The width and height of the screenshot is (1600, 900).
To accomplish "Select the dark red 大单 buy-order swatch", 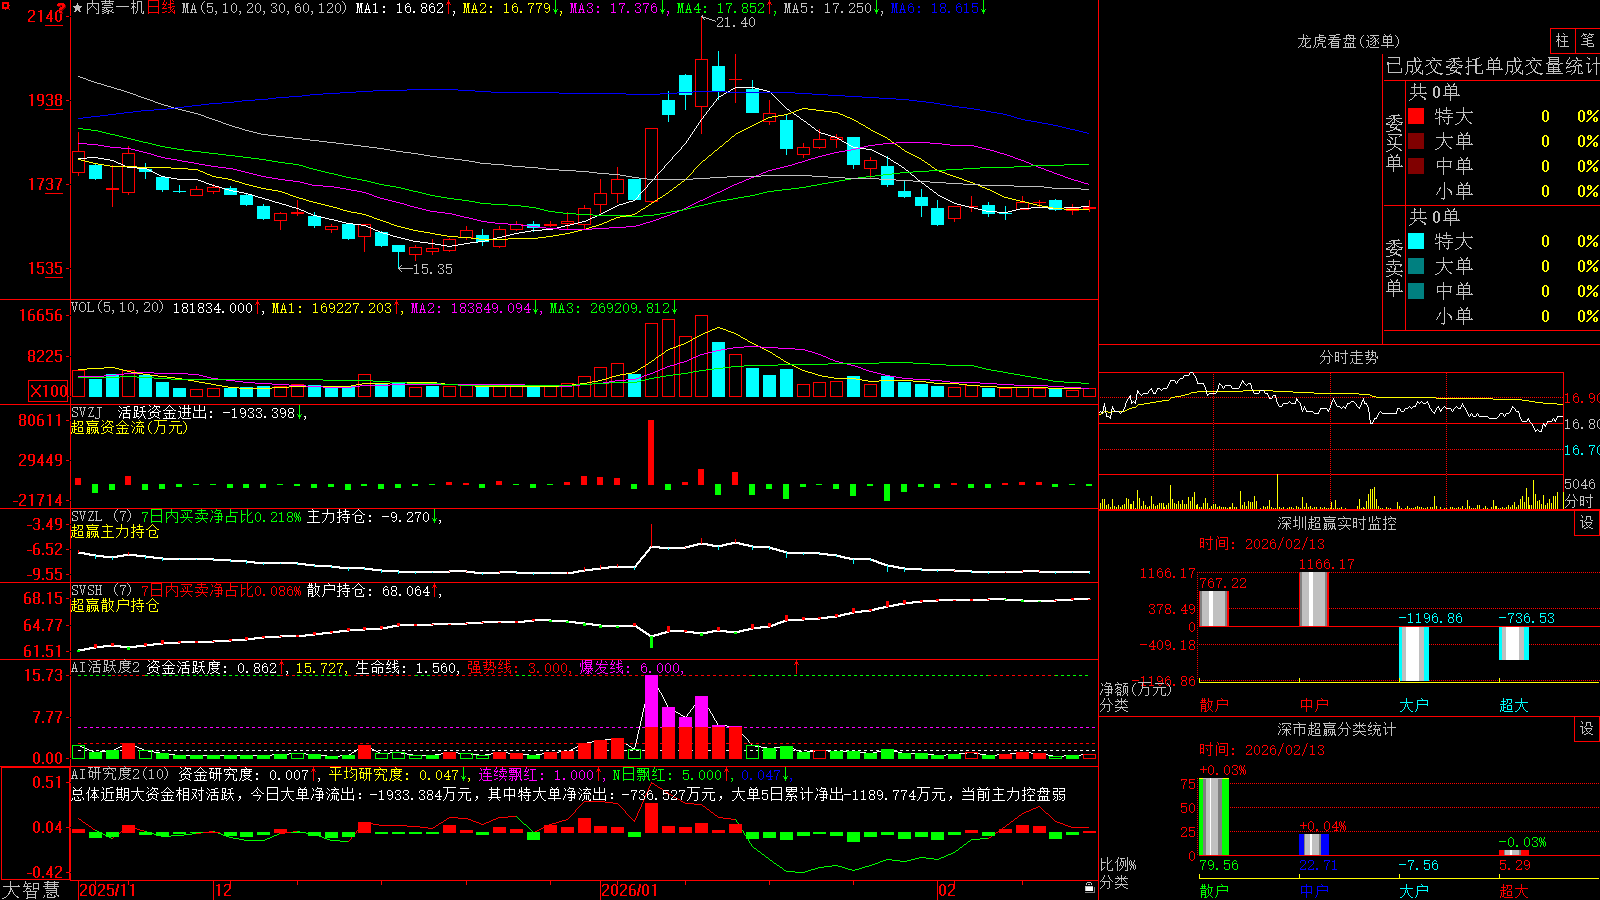I will tap(1416, 141).
